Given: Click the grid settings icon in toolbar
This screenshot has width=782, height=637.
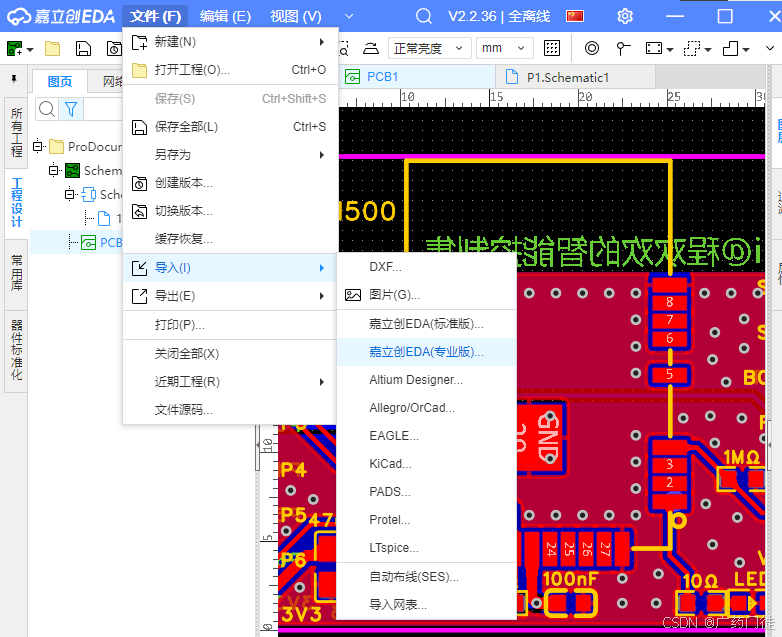Looking at the screenshot, I should click(552, 48).
